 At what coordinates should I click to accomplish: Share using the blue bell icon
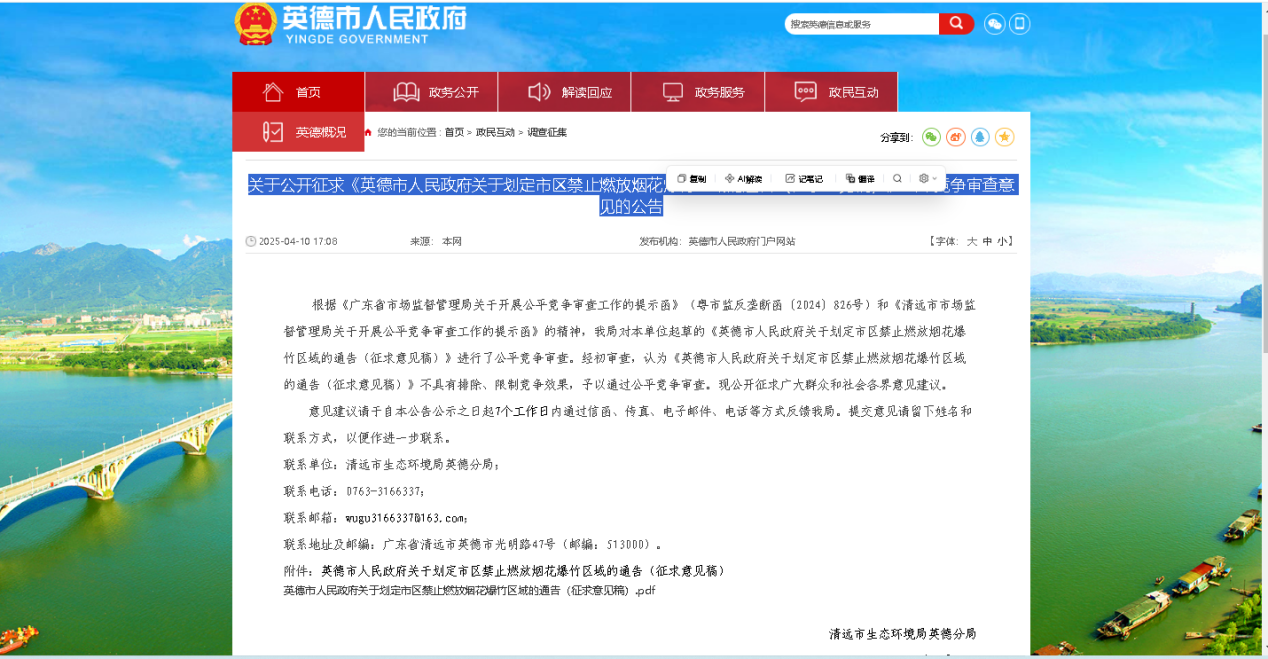(980, 137)
